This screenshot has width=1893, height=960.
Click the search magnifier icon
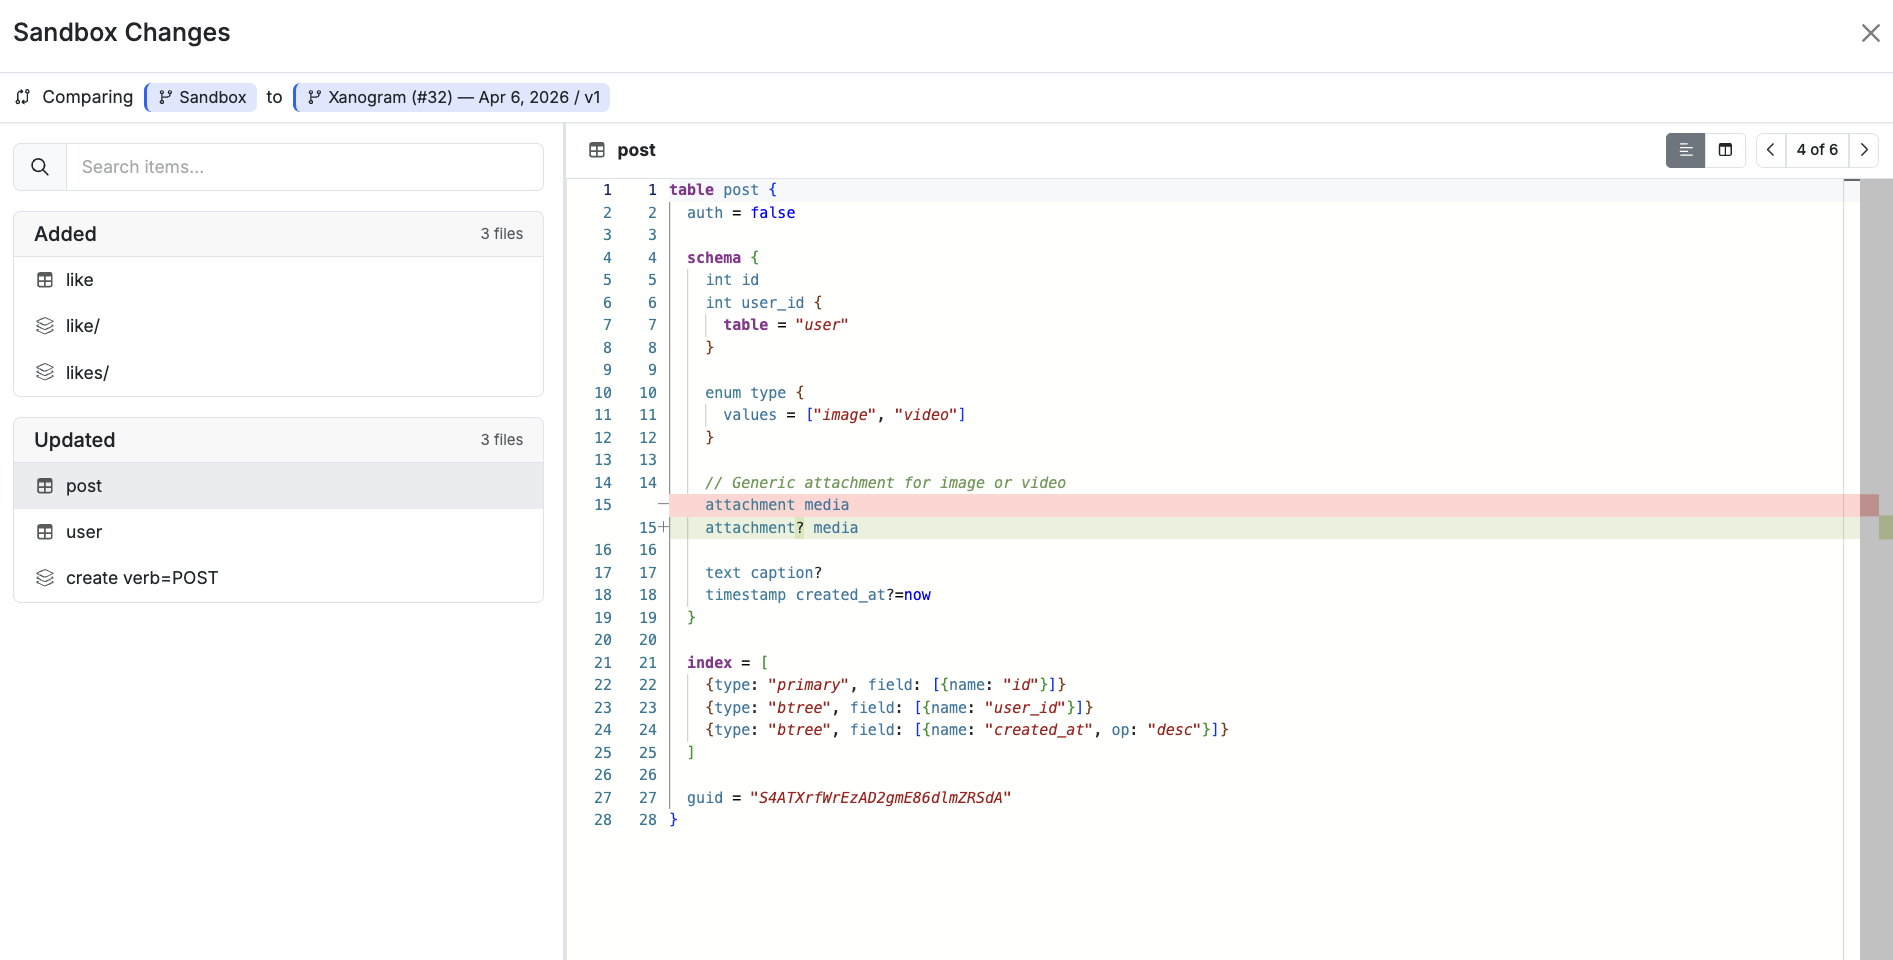pos(40,167)
